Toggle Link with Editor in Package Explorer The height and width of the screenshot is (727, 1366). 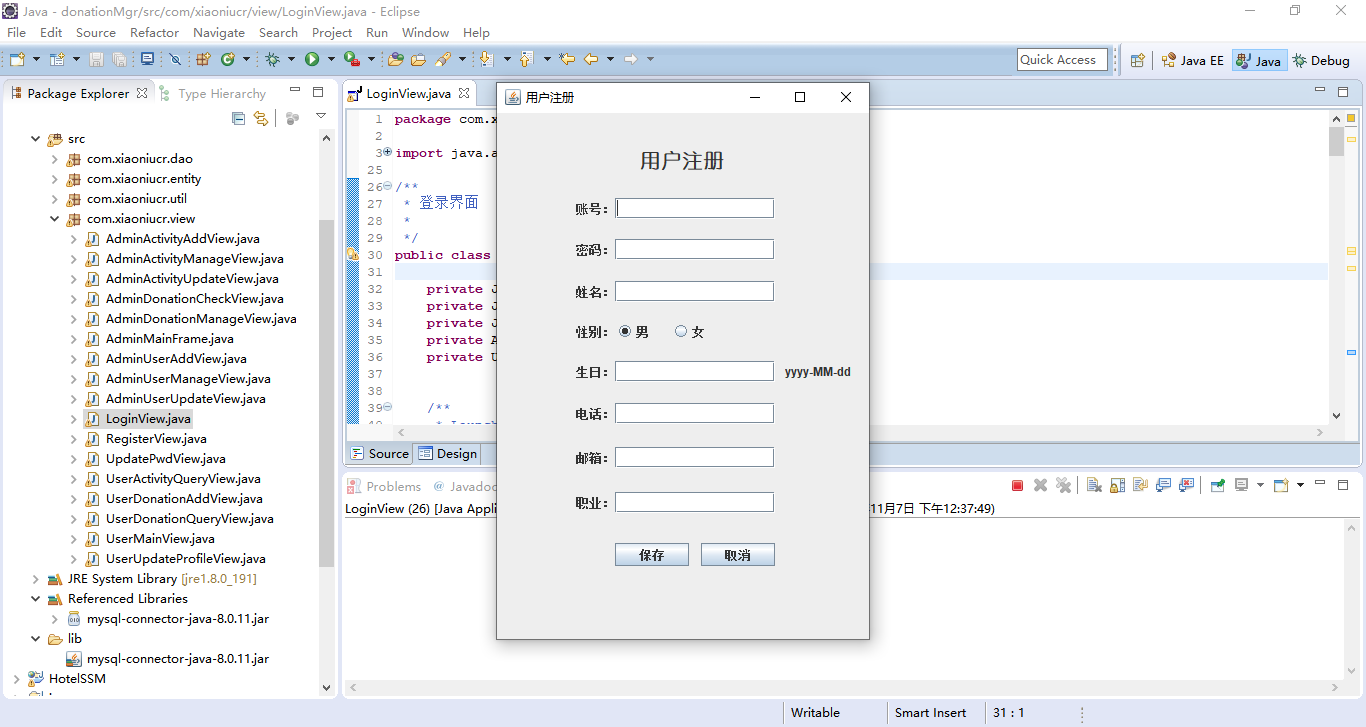click(261, 118)
